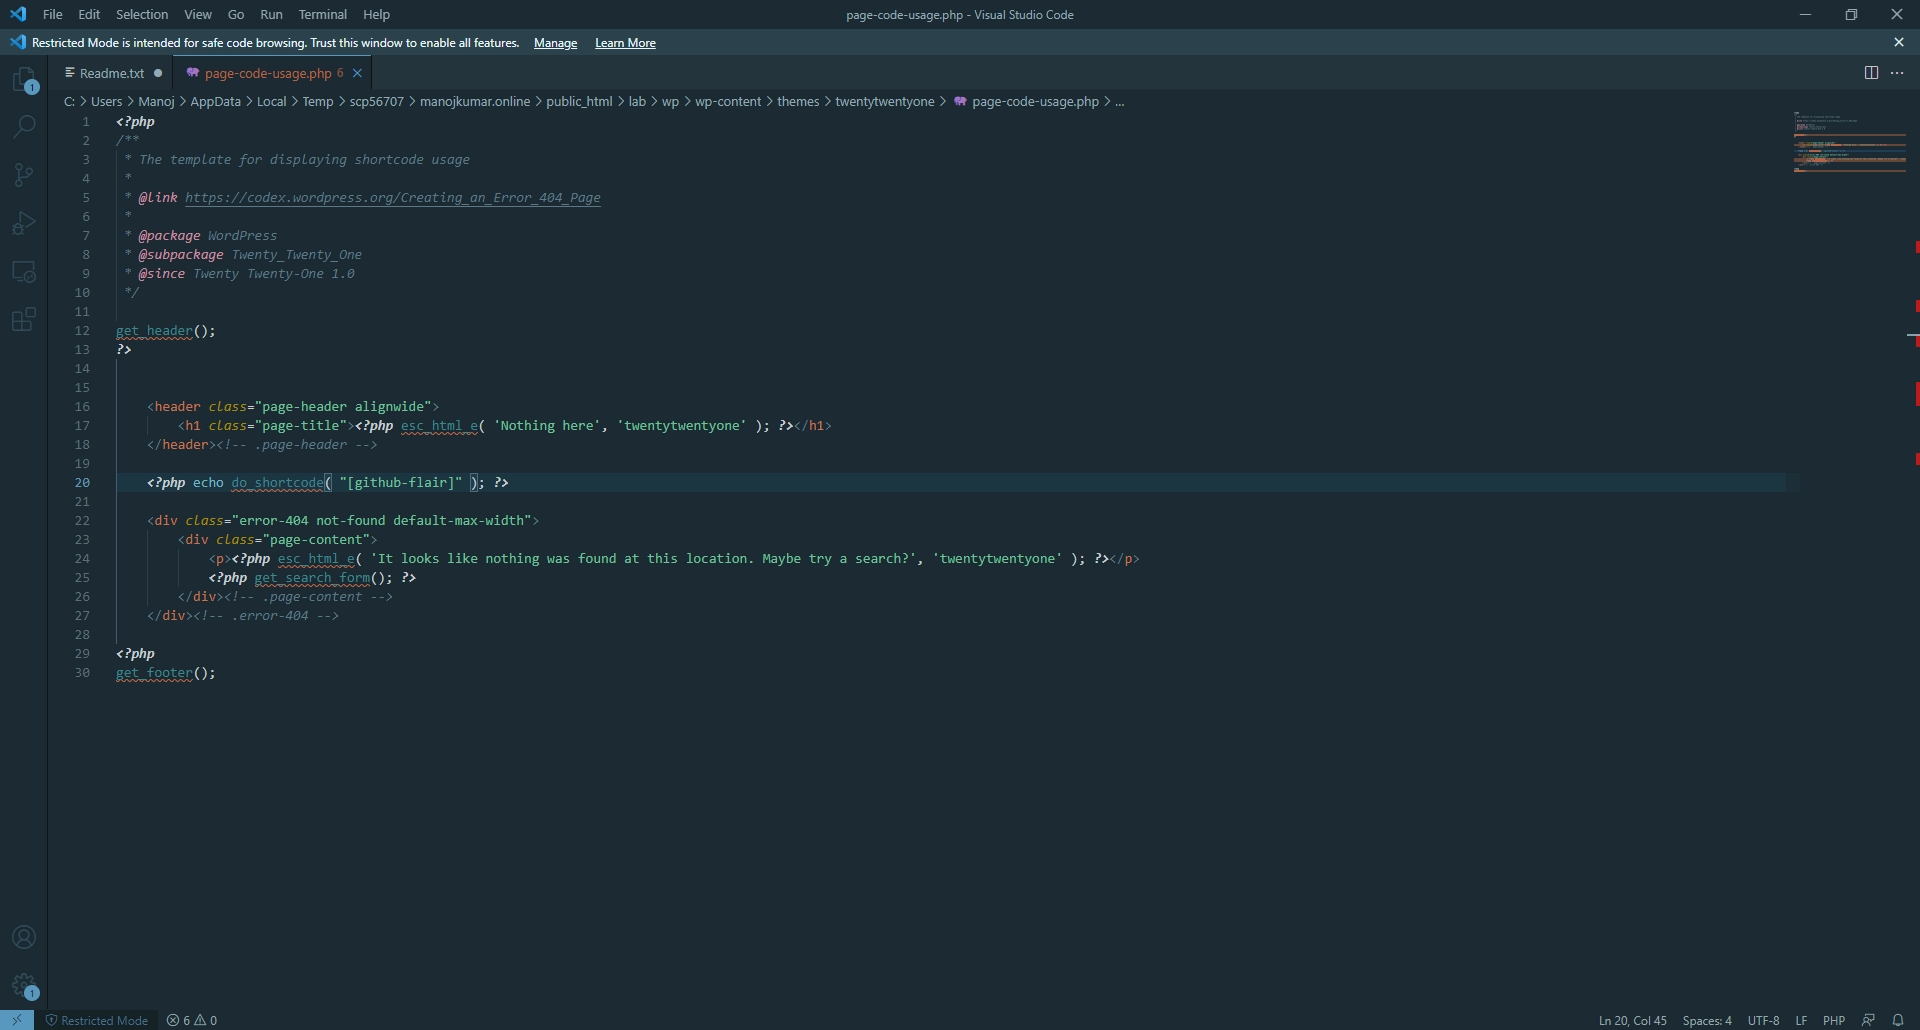1920x1030 pixels.
Task: Expand the twentytwentyone breadcrumb folder
Action: (884, 102)
